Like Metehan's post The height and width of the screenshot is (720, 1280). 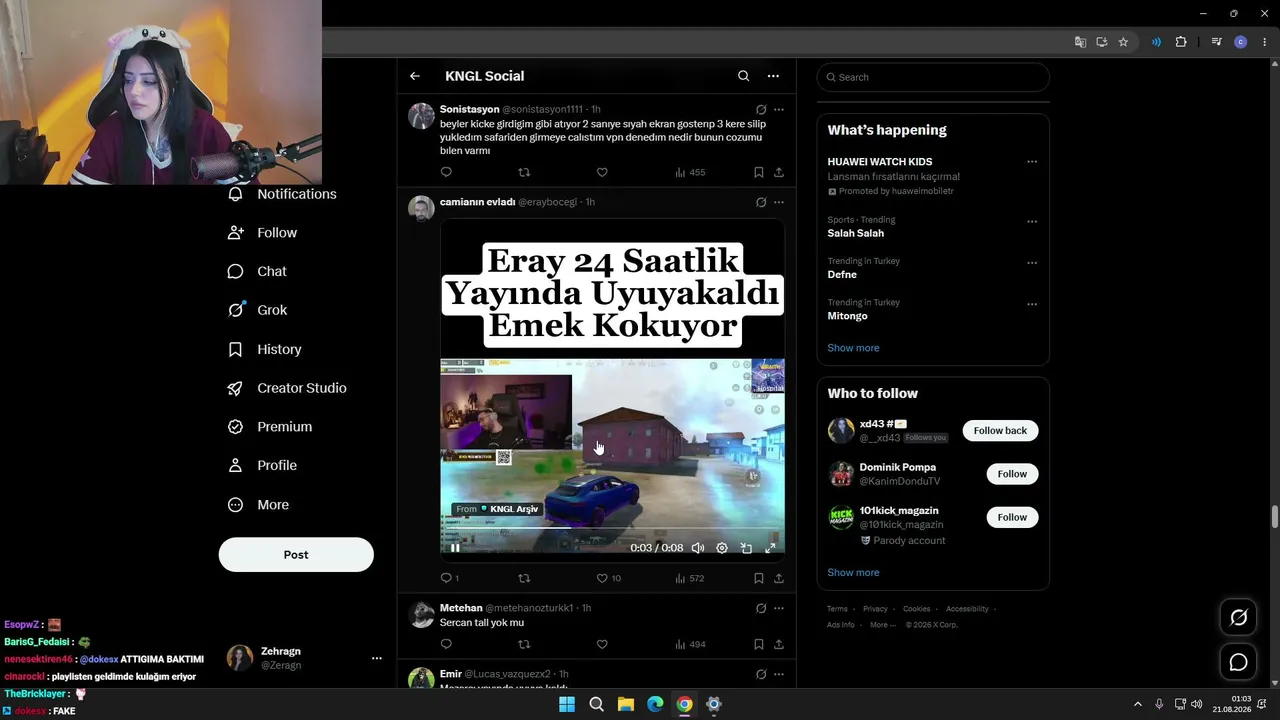602,644
